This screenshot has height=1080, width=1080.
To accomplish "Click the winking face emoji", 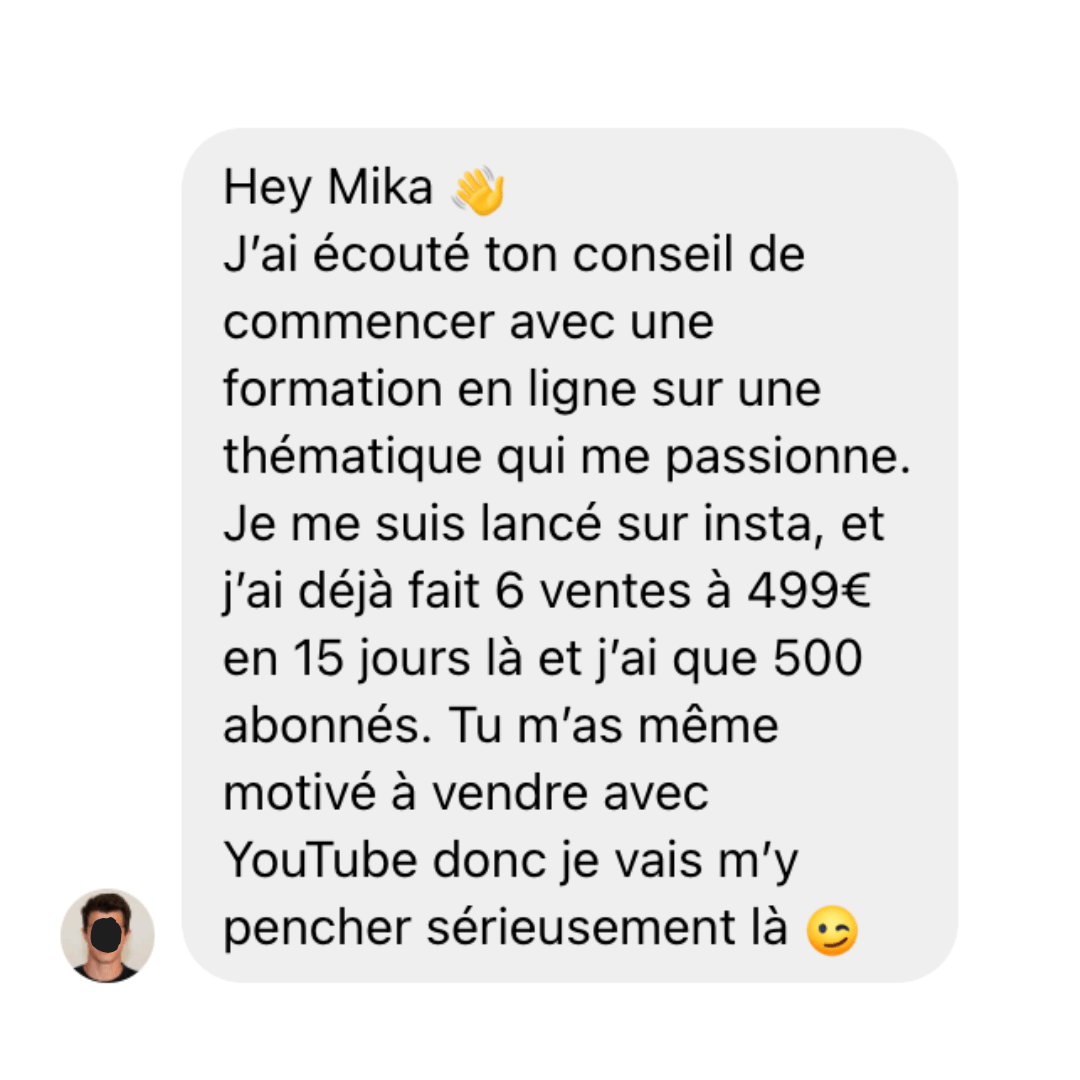I will tap(832, 931).
